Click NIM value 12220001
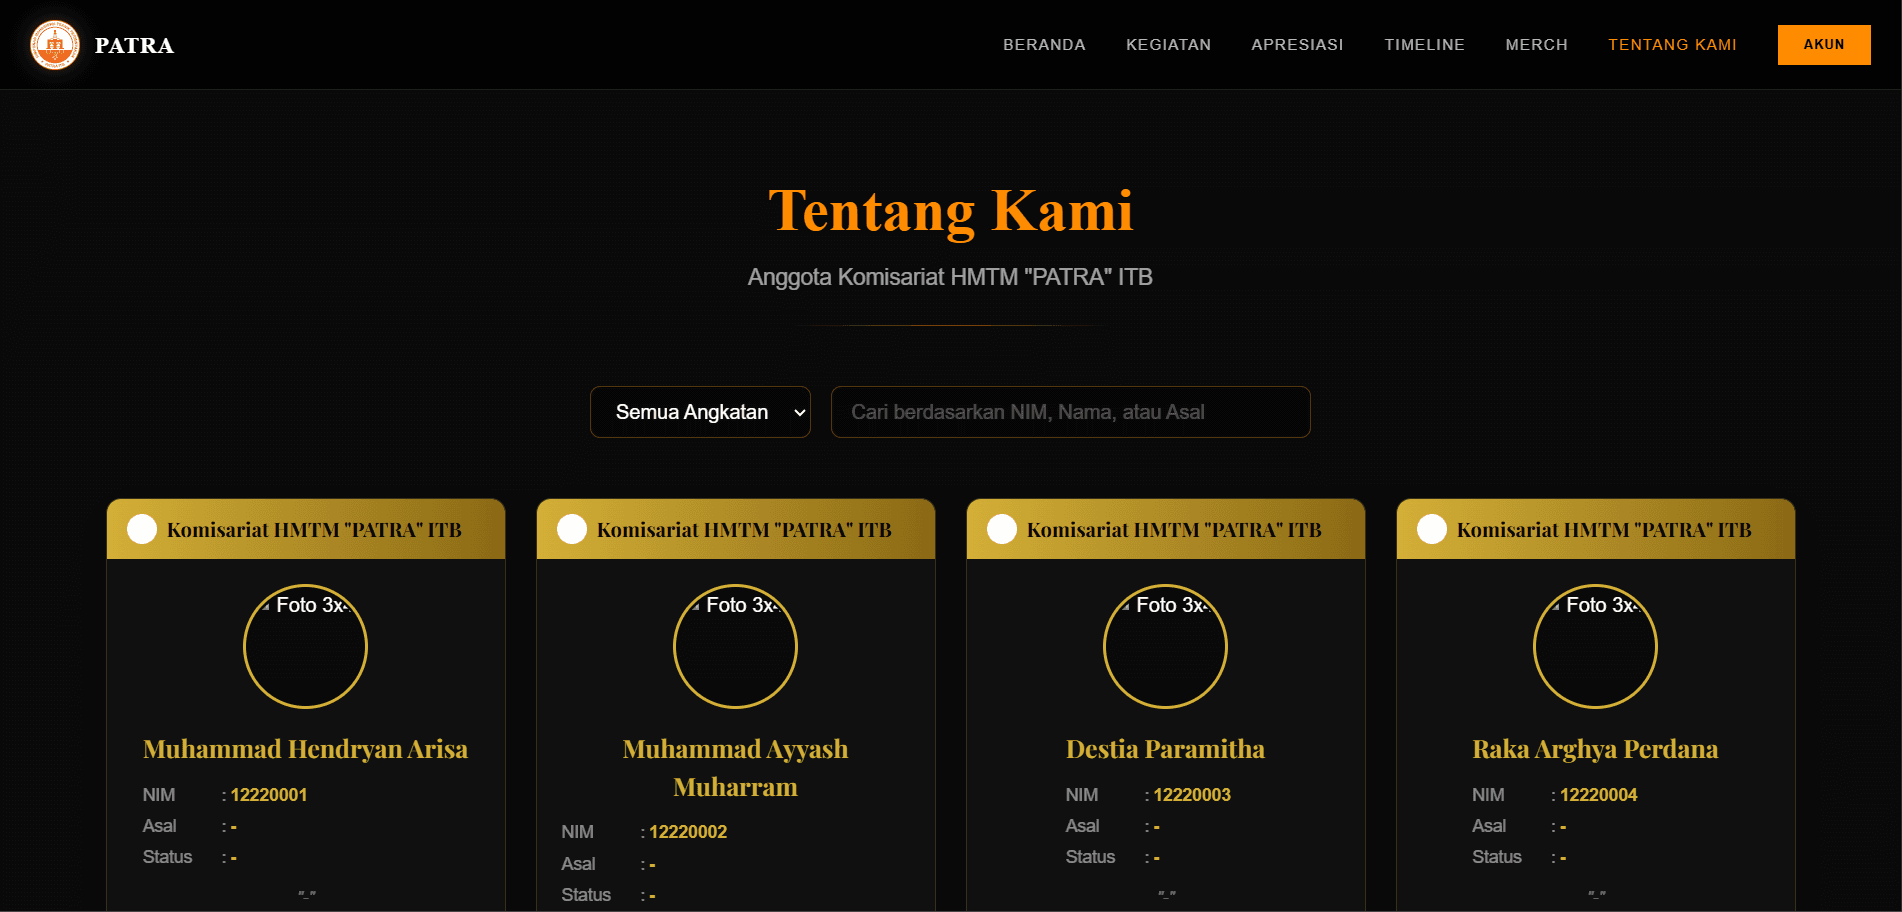 click(x=269, y=795)
